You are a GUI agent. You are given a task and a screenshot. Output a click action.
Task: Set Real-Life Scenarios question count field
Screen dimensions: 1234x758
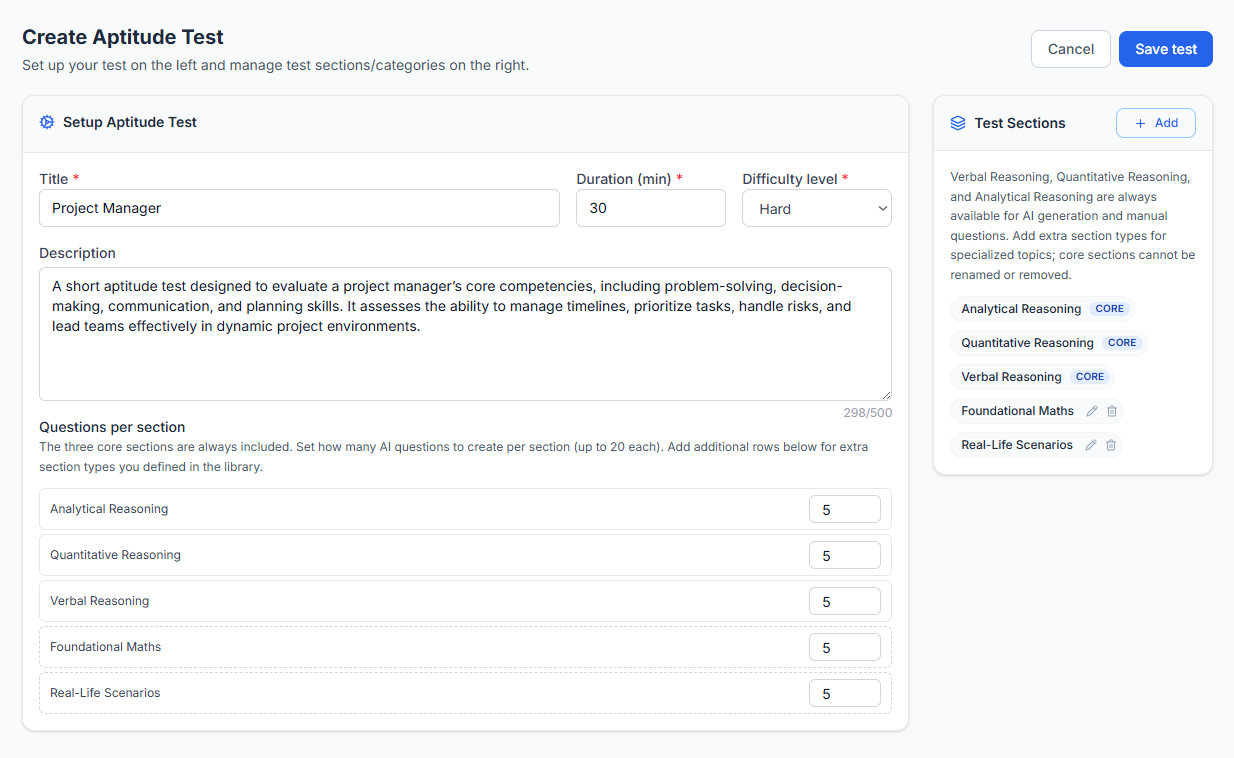[845, 693]
